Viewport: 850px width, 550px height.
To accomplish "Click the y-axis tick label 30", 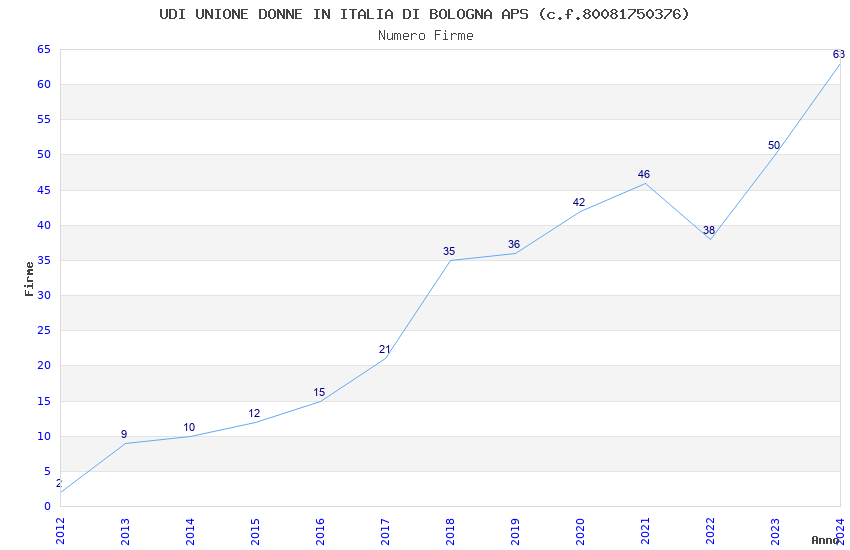I will 44,295.
